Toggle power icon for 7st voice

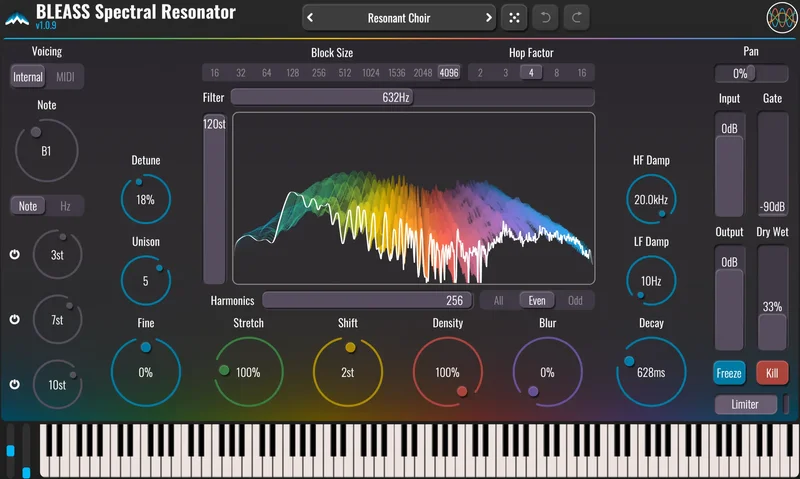click(x=15, y=319)
